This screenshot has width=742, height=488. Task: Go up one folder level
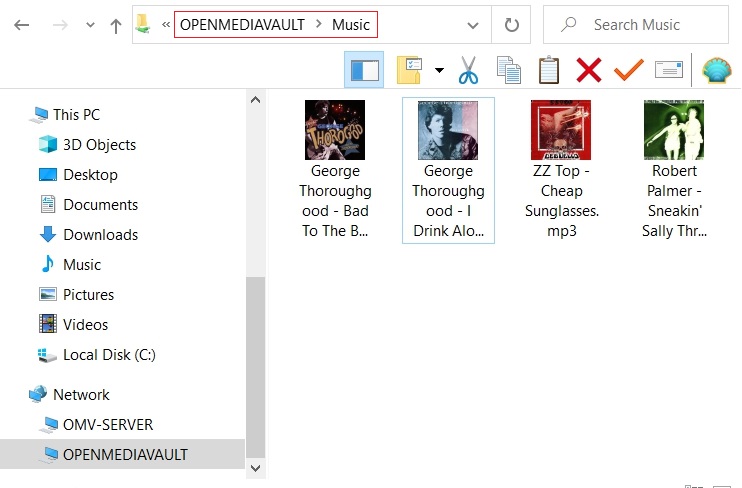coord(116,25)
